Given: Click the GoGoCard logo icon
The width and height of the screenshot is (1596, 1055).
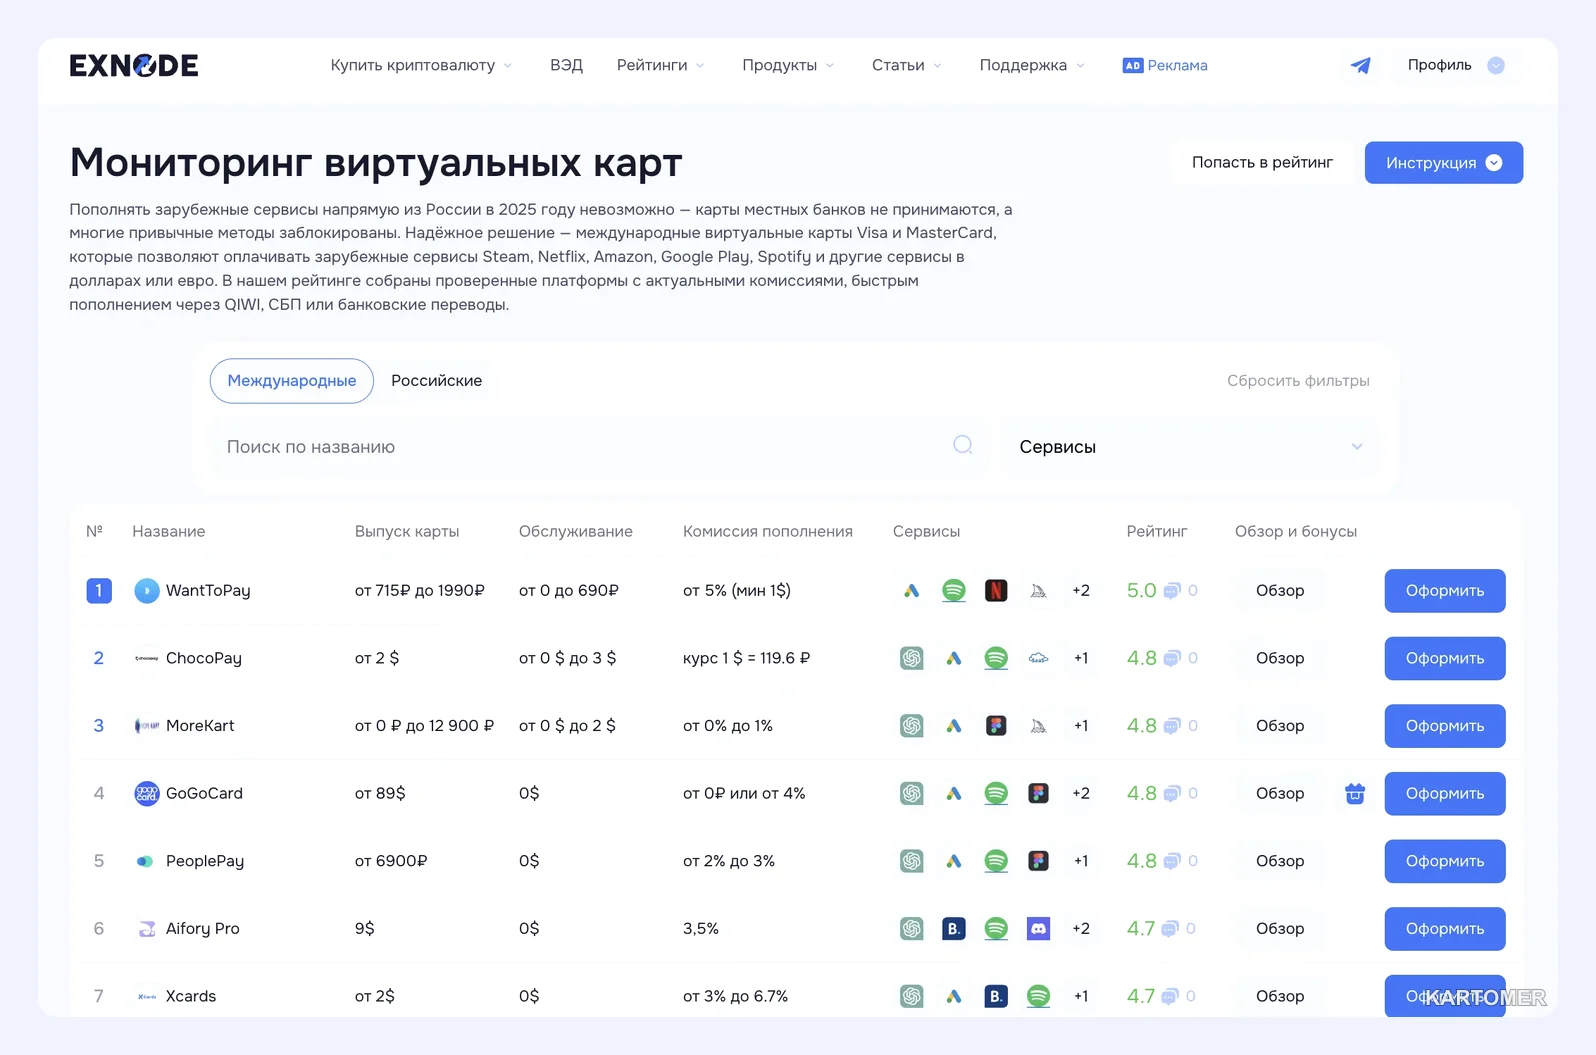Looking at the screenshot, I should [x=147, y=793].
